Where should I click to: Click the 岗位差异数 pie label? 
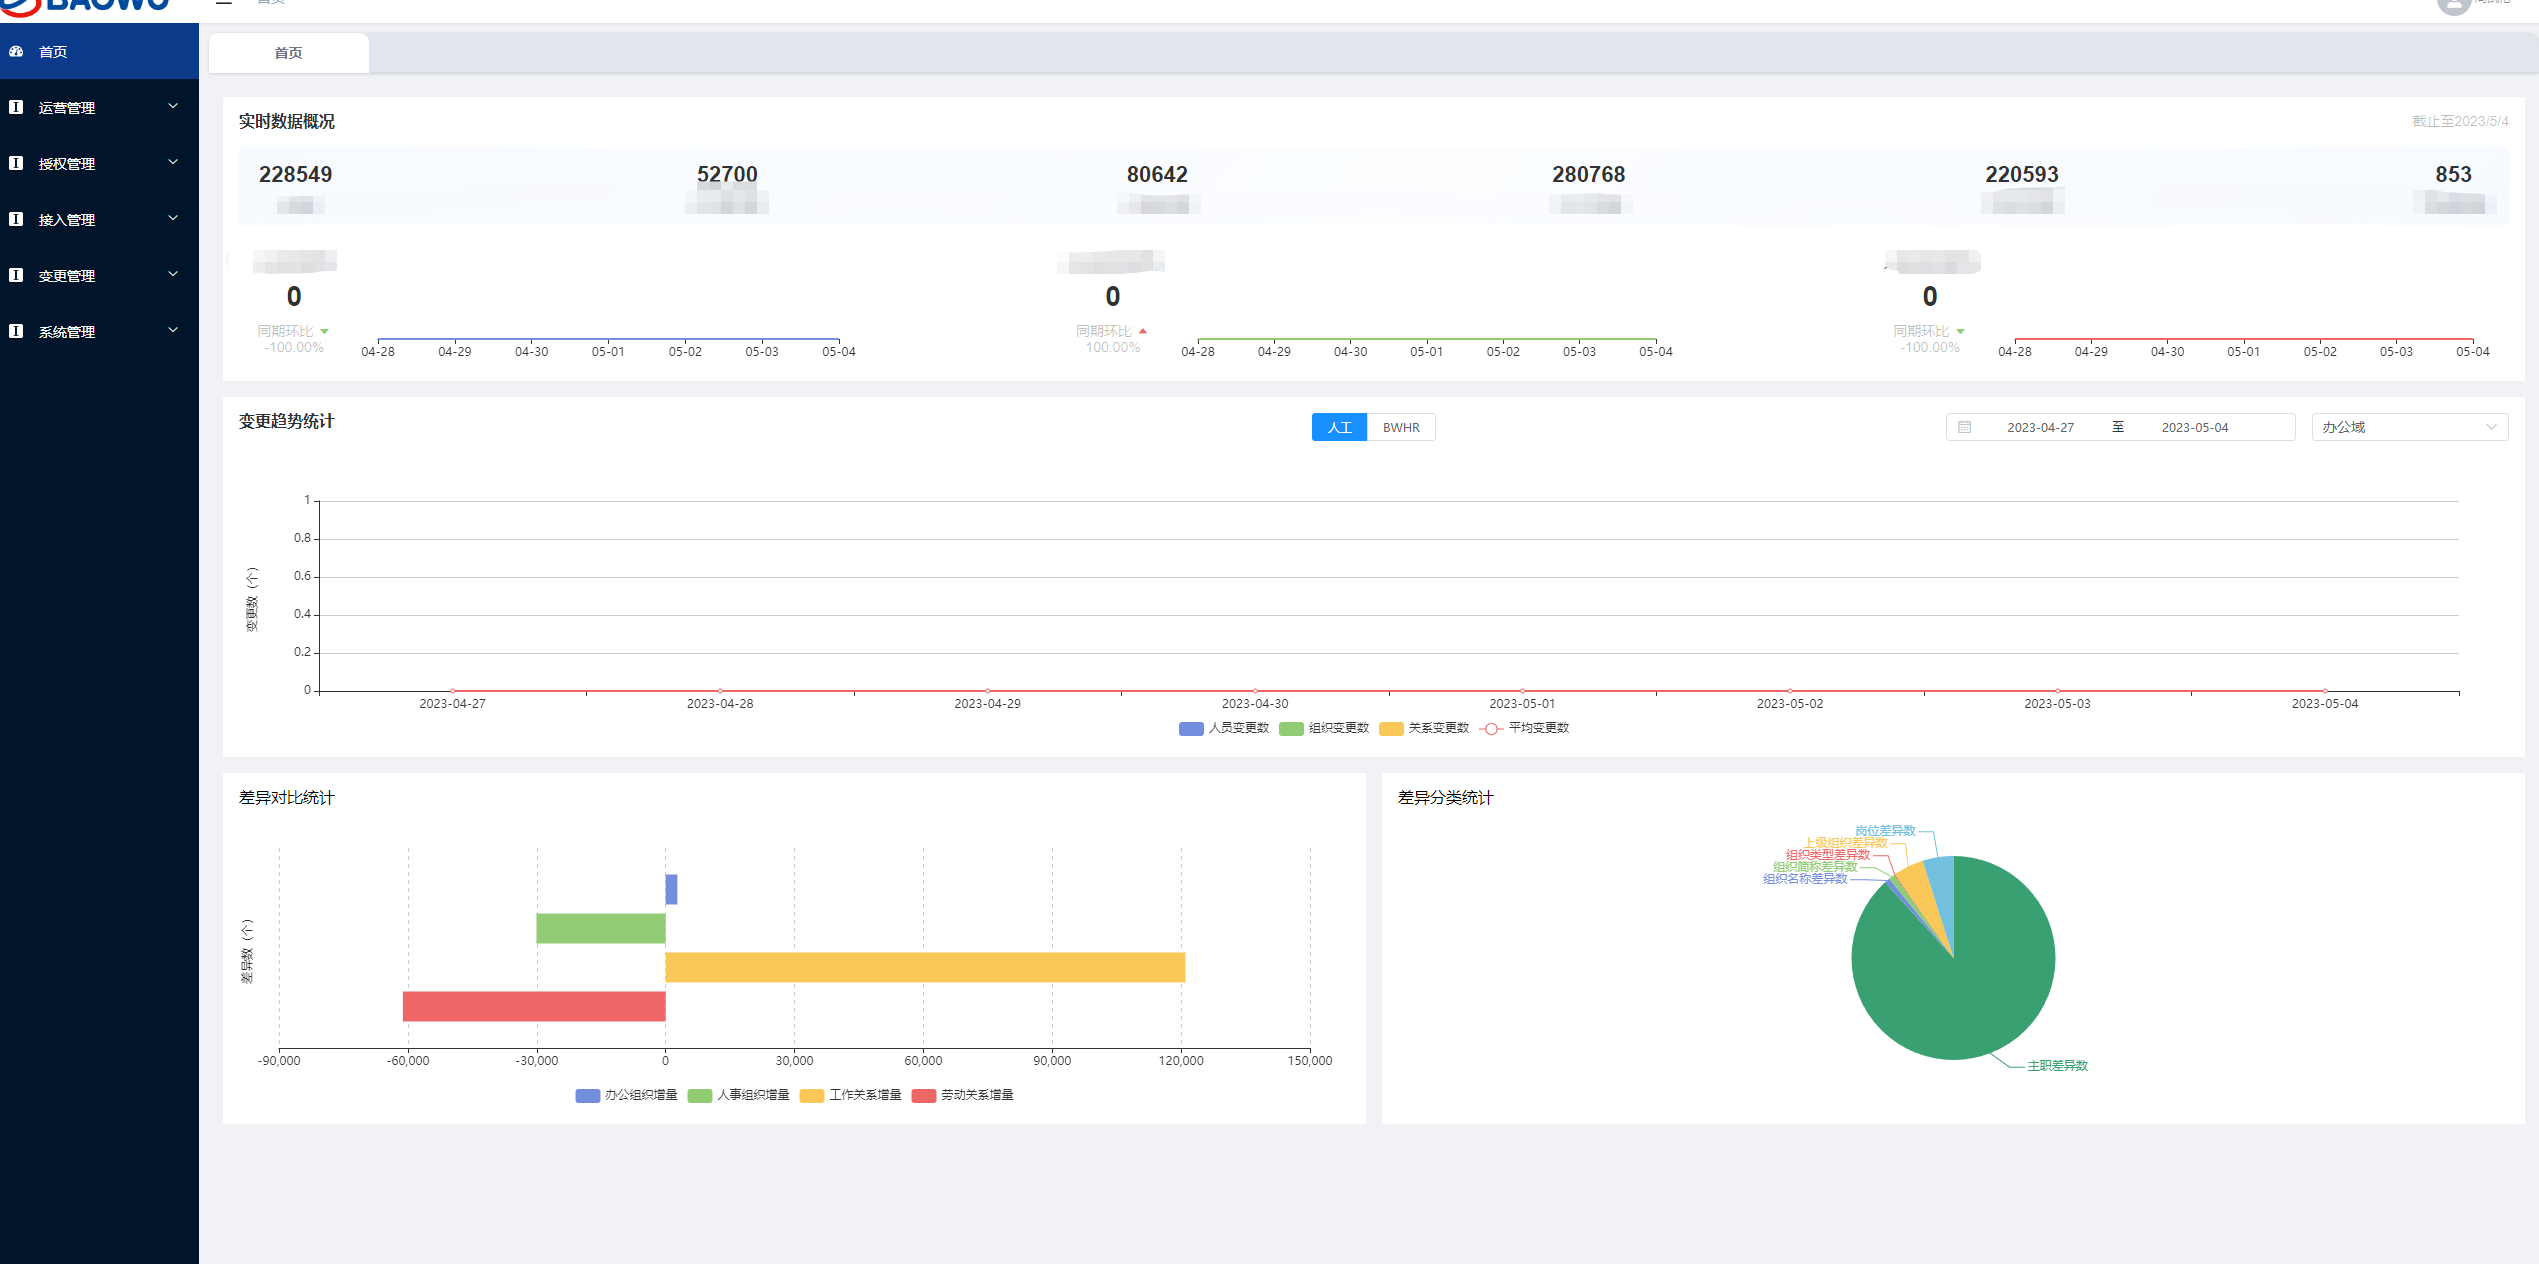(x=1885, y=831)
